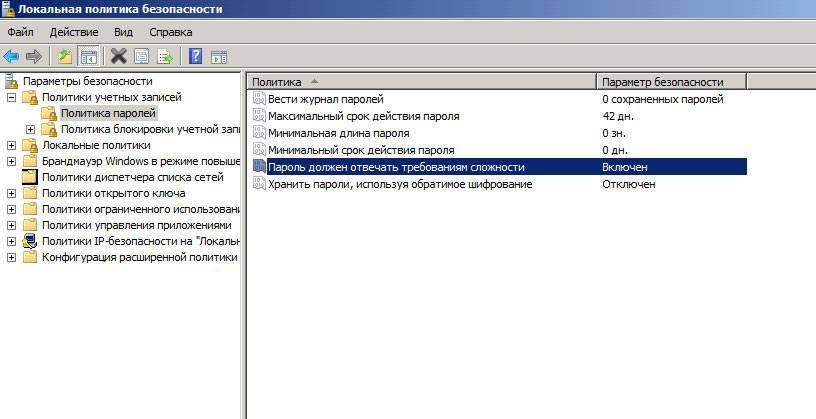Select the Политика паролей tree item
This screenshot has width=816, height=419.
[108, 114]
